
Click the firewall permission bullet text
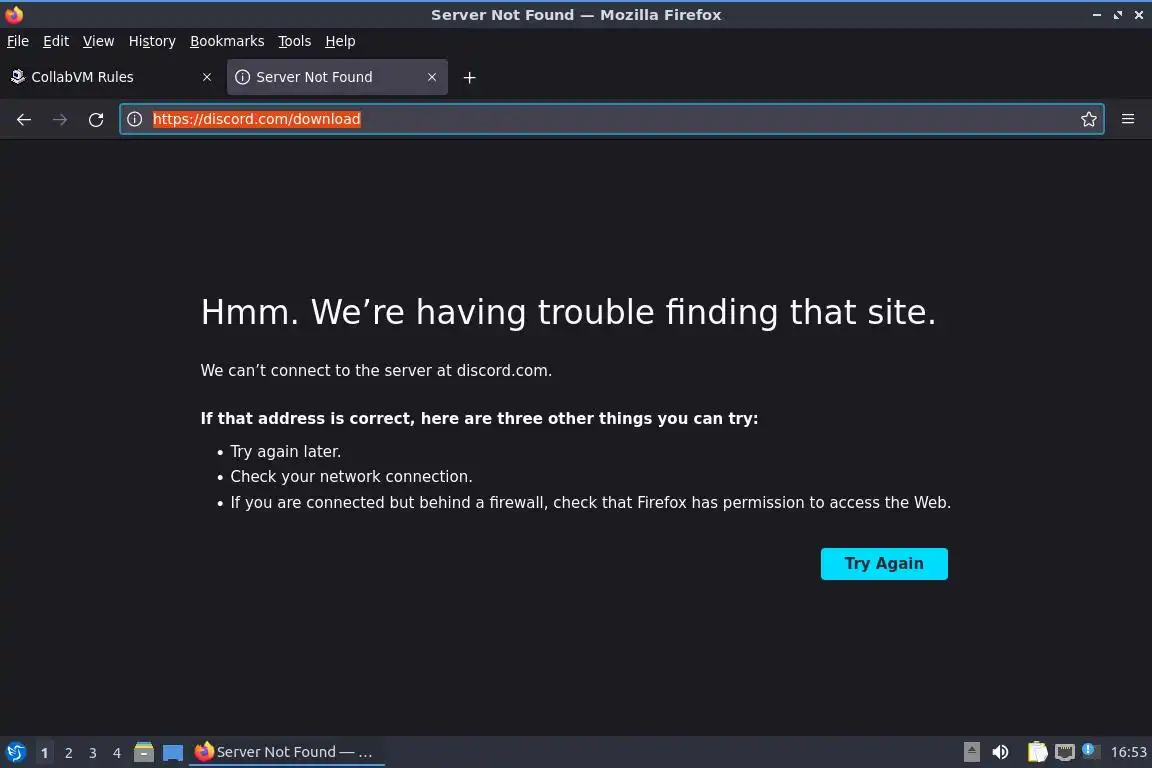[x=591, y=503]
